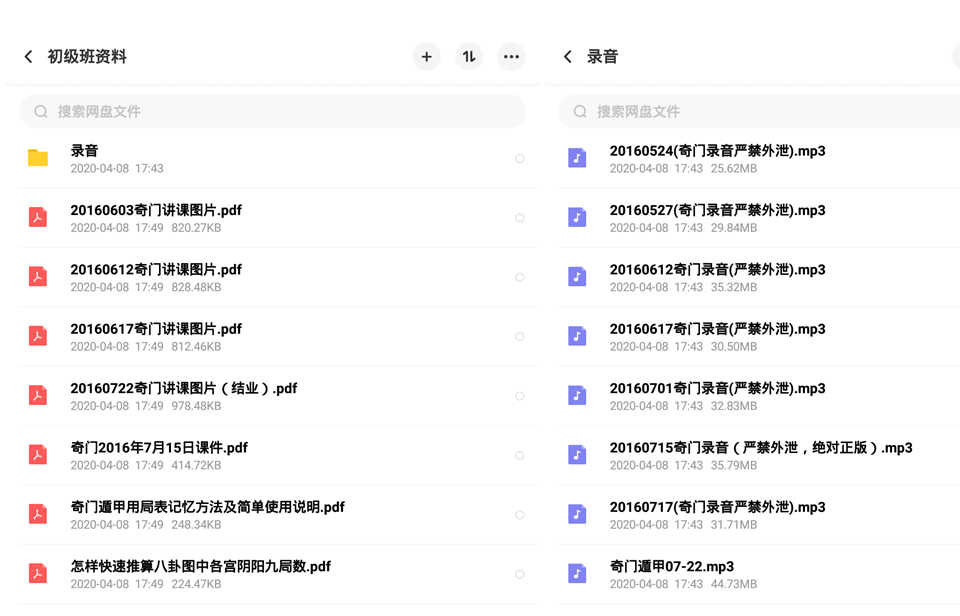Click music icon of 20160524 mp3
960x616 pixels.
point(577,158)
